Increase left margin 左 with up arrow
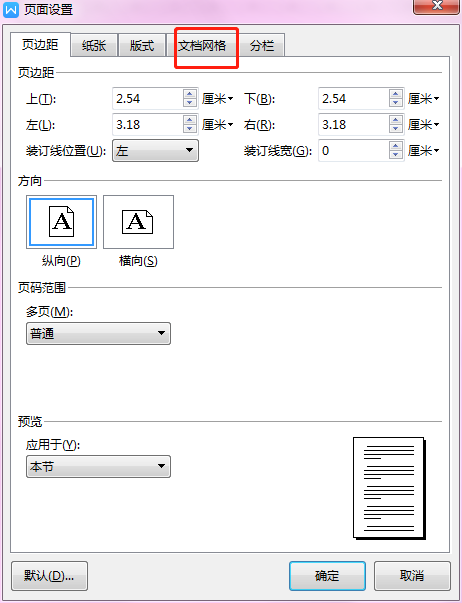 [189, 120]
